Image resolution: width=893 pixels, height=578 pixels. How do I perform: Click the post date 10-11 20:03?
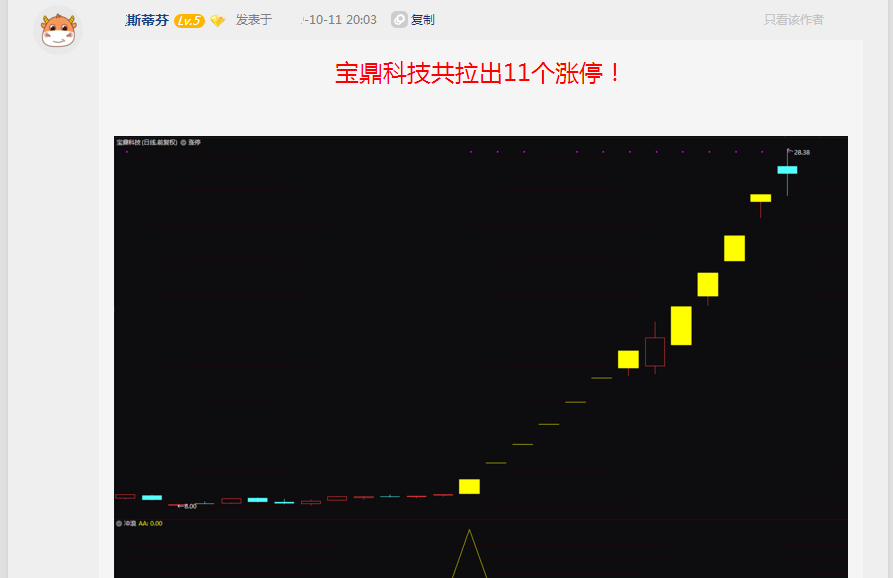pos(339,20)
